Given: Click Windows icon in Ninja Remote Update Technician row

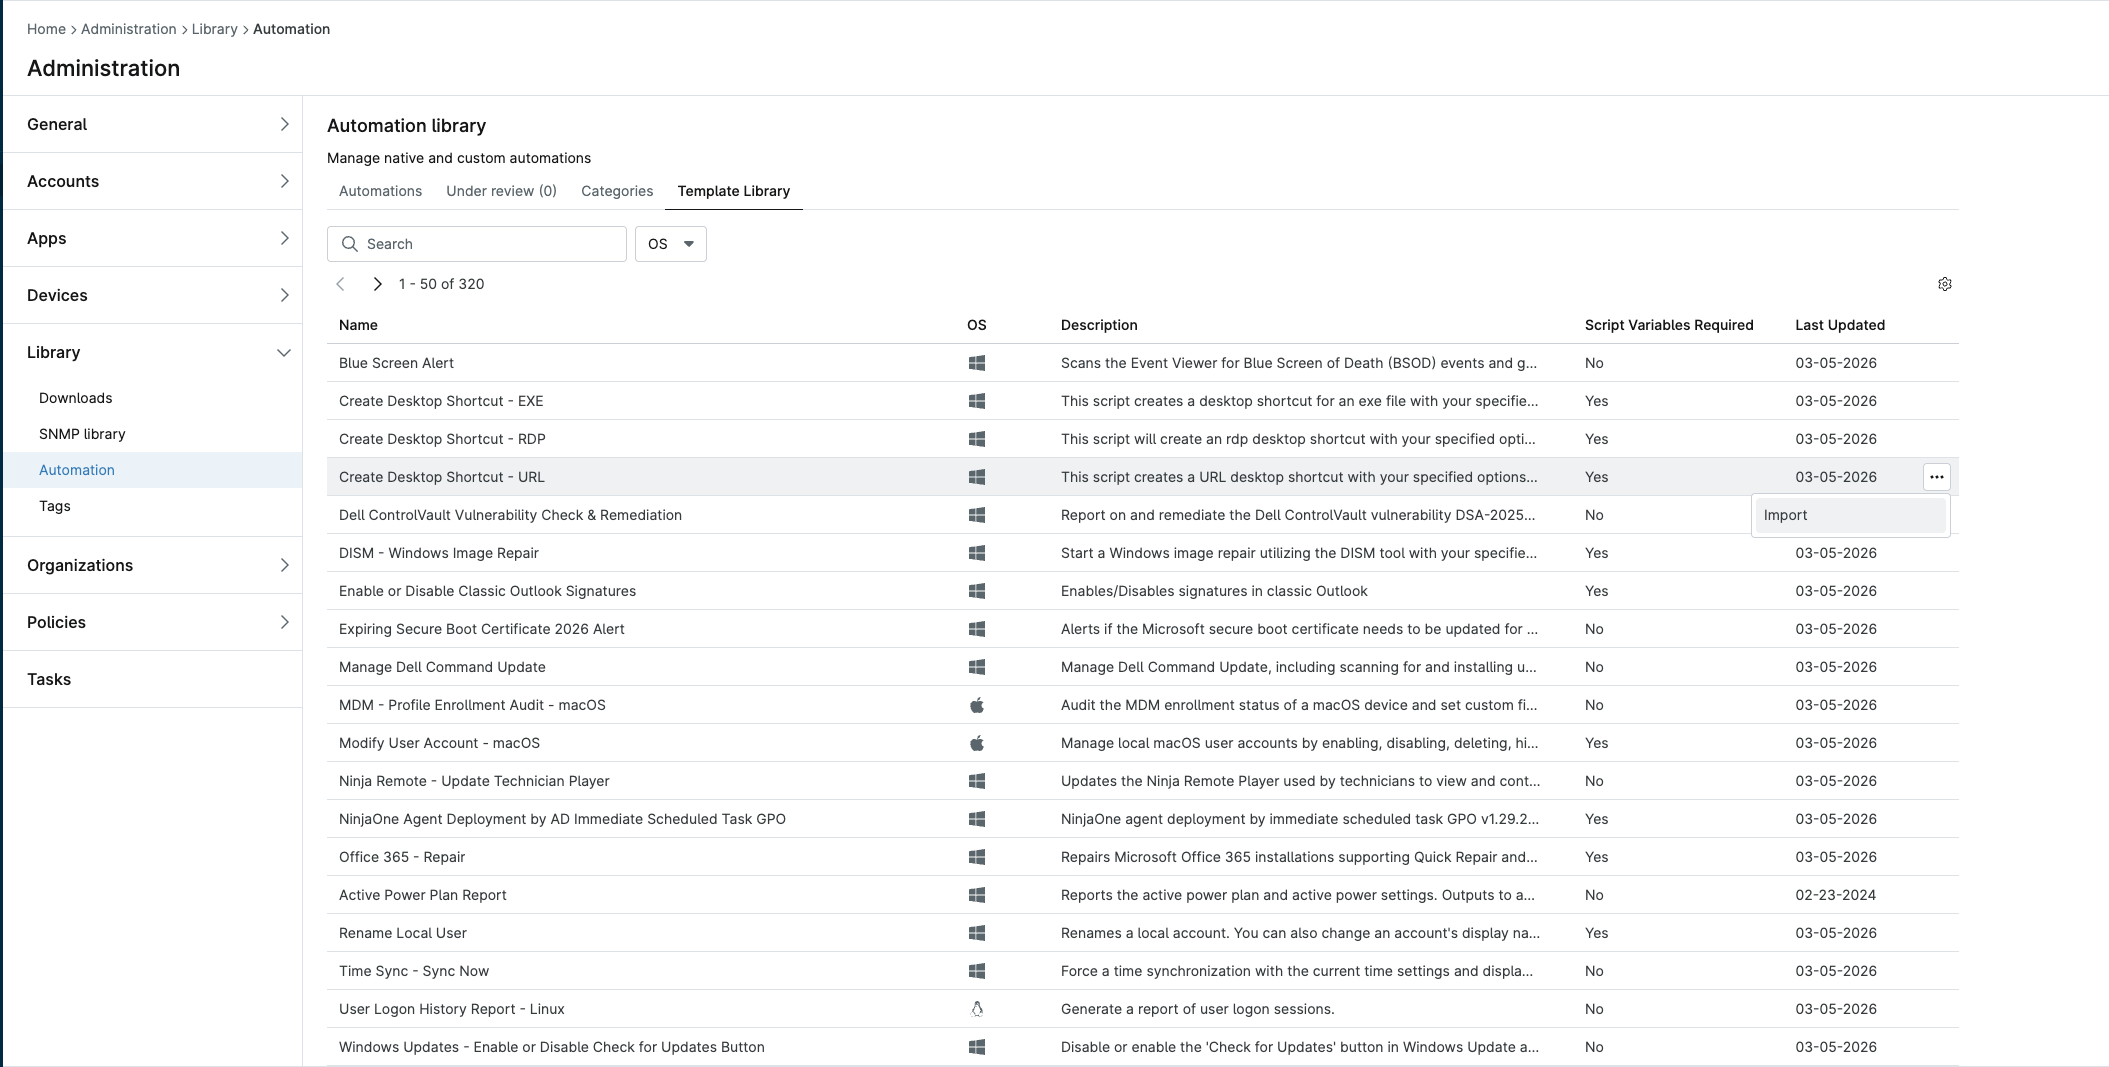Looking at the screenshot, I should [x=977, y=781].
